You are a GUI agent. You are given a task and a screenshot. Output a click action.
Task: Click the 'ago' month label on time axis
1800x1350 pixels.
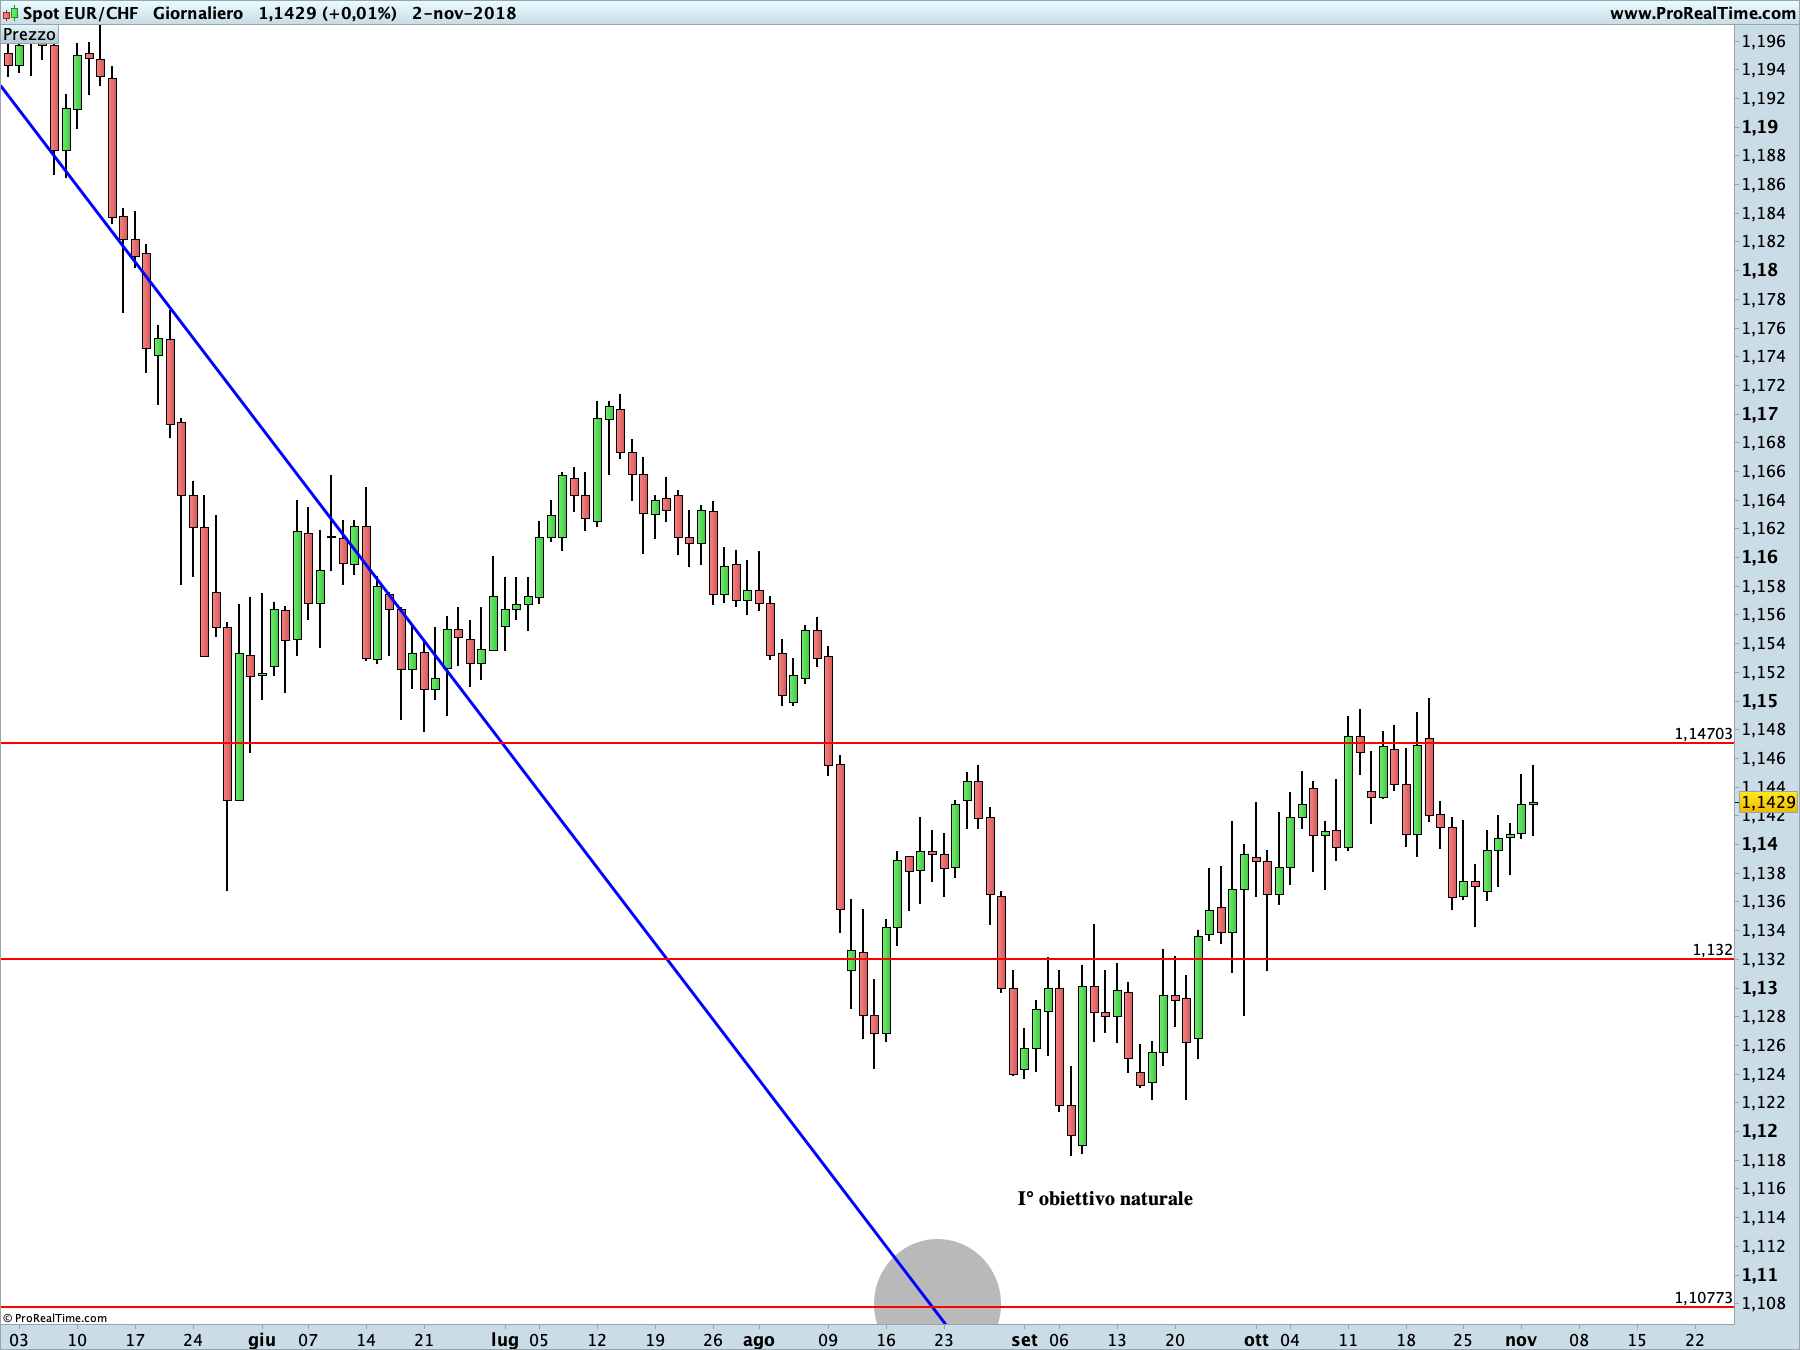[x=759, y=1340]
